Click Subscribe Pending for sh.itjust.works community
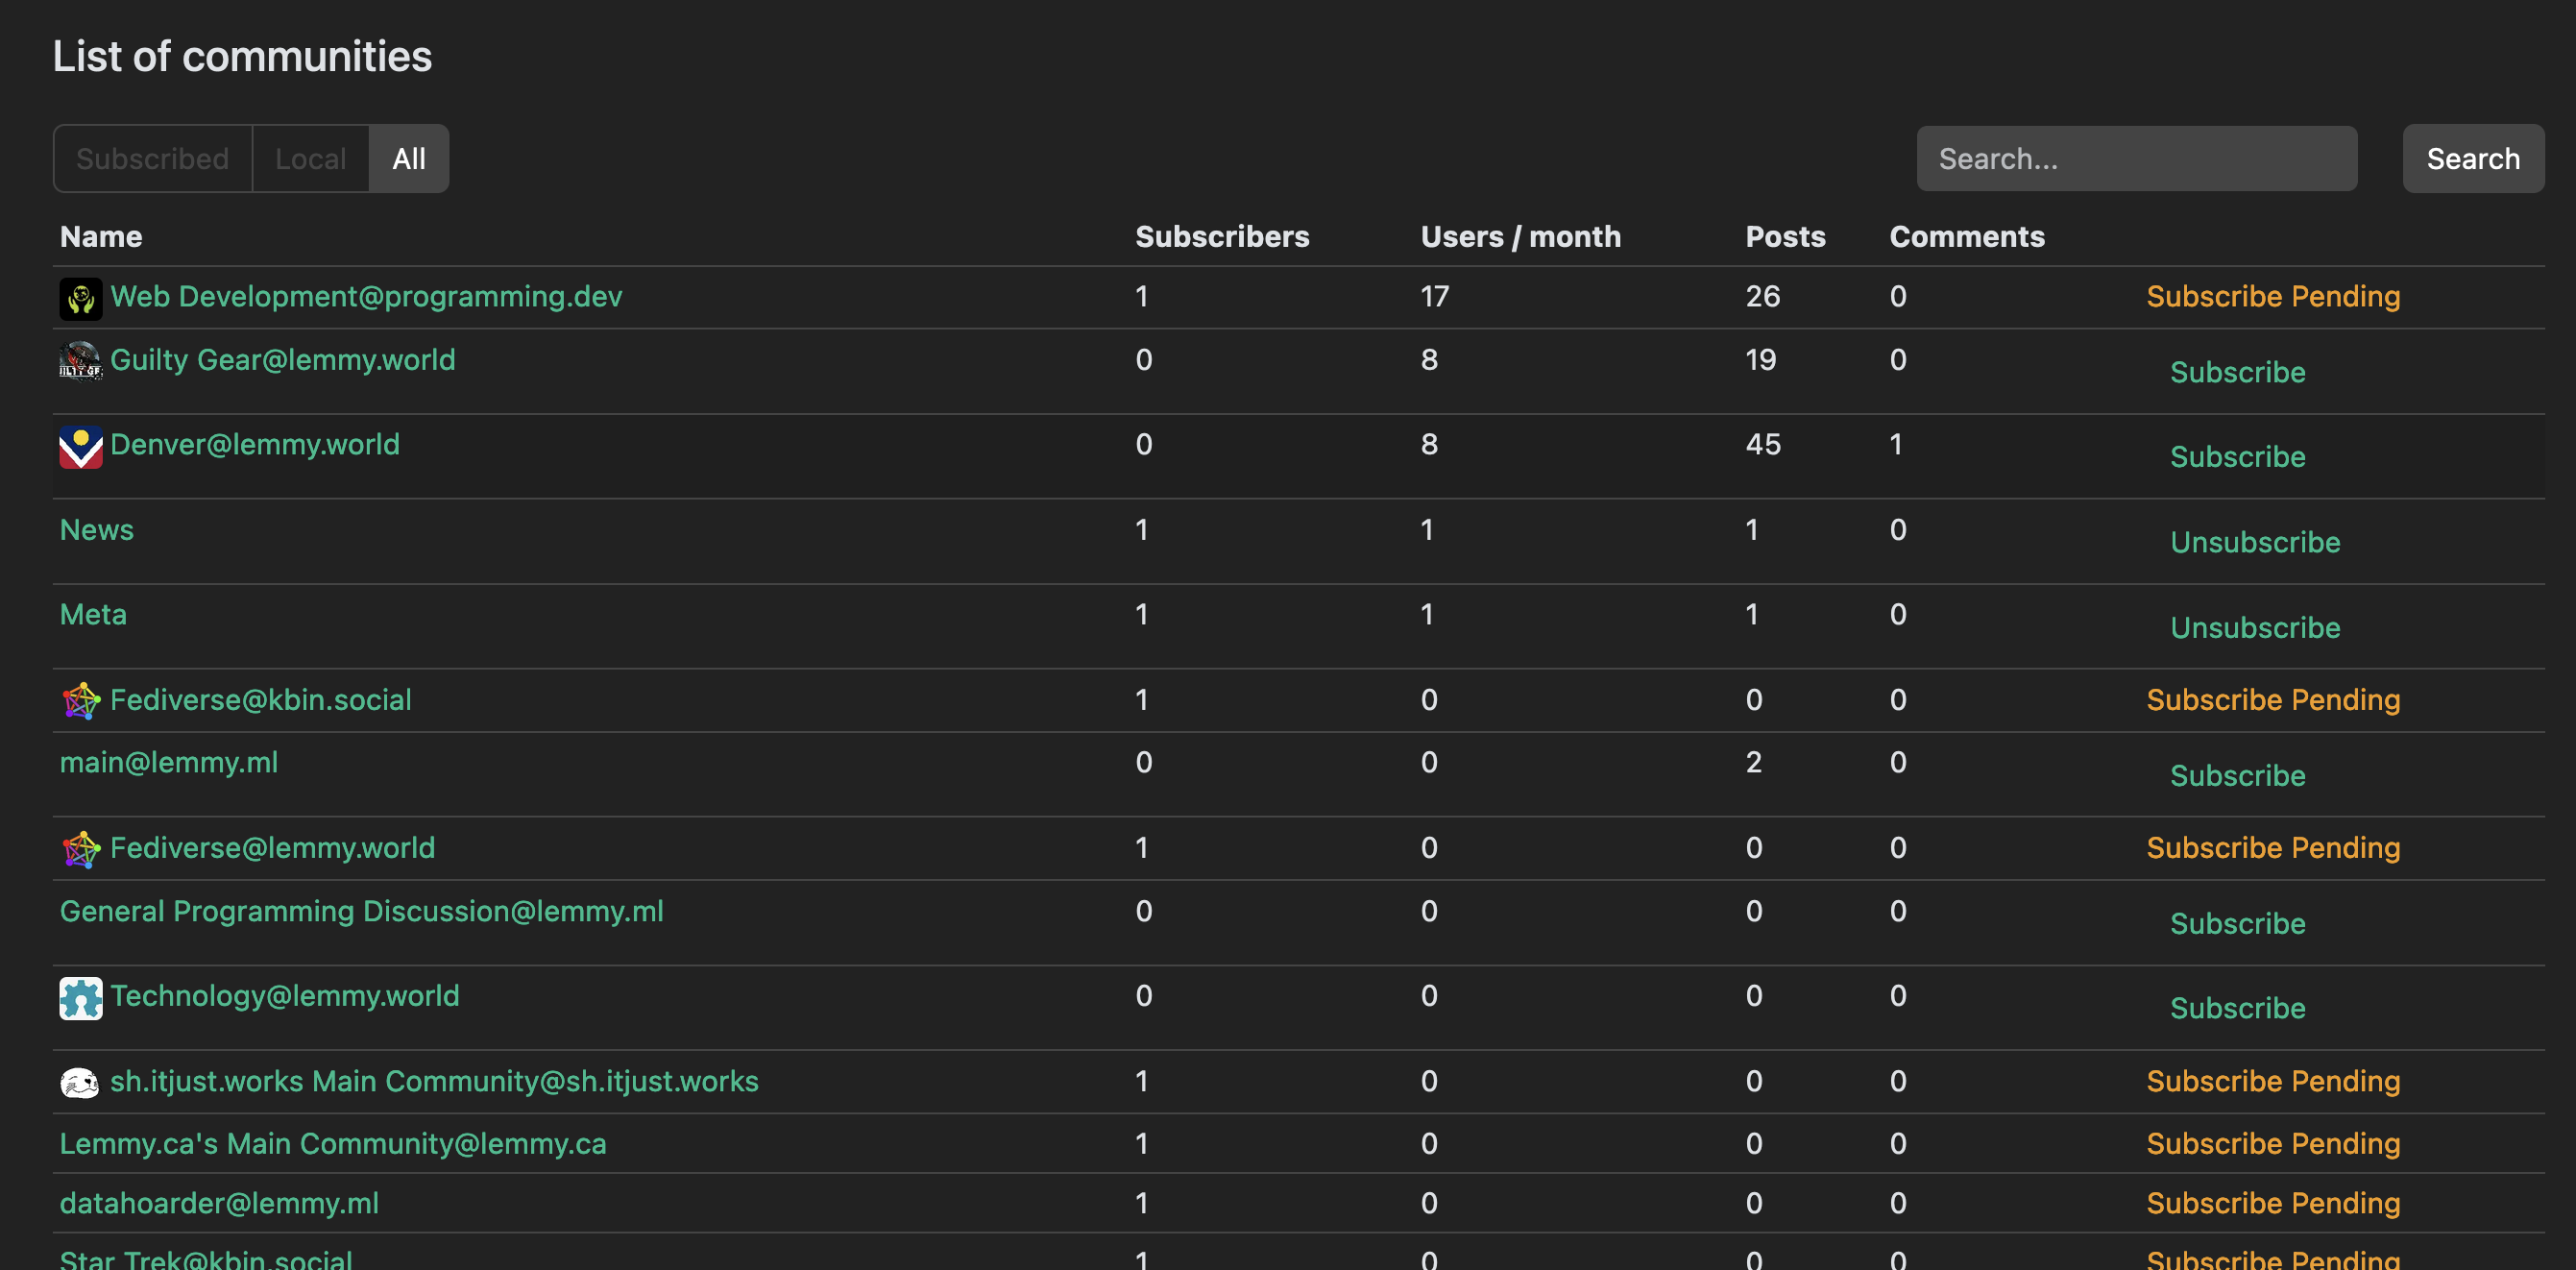Screen dimensions: 2576x1270 tap(2273, 1081)
